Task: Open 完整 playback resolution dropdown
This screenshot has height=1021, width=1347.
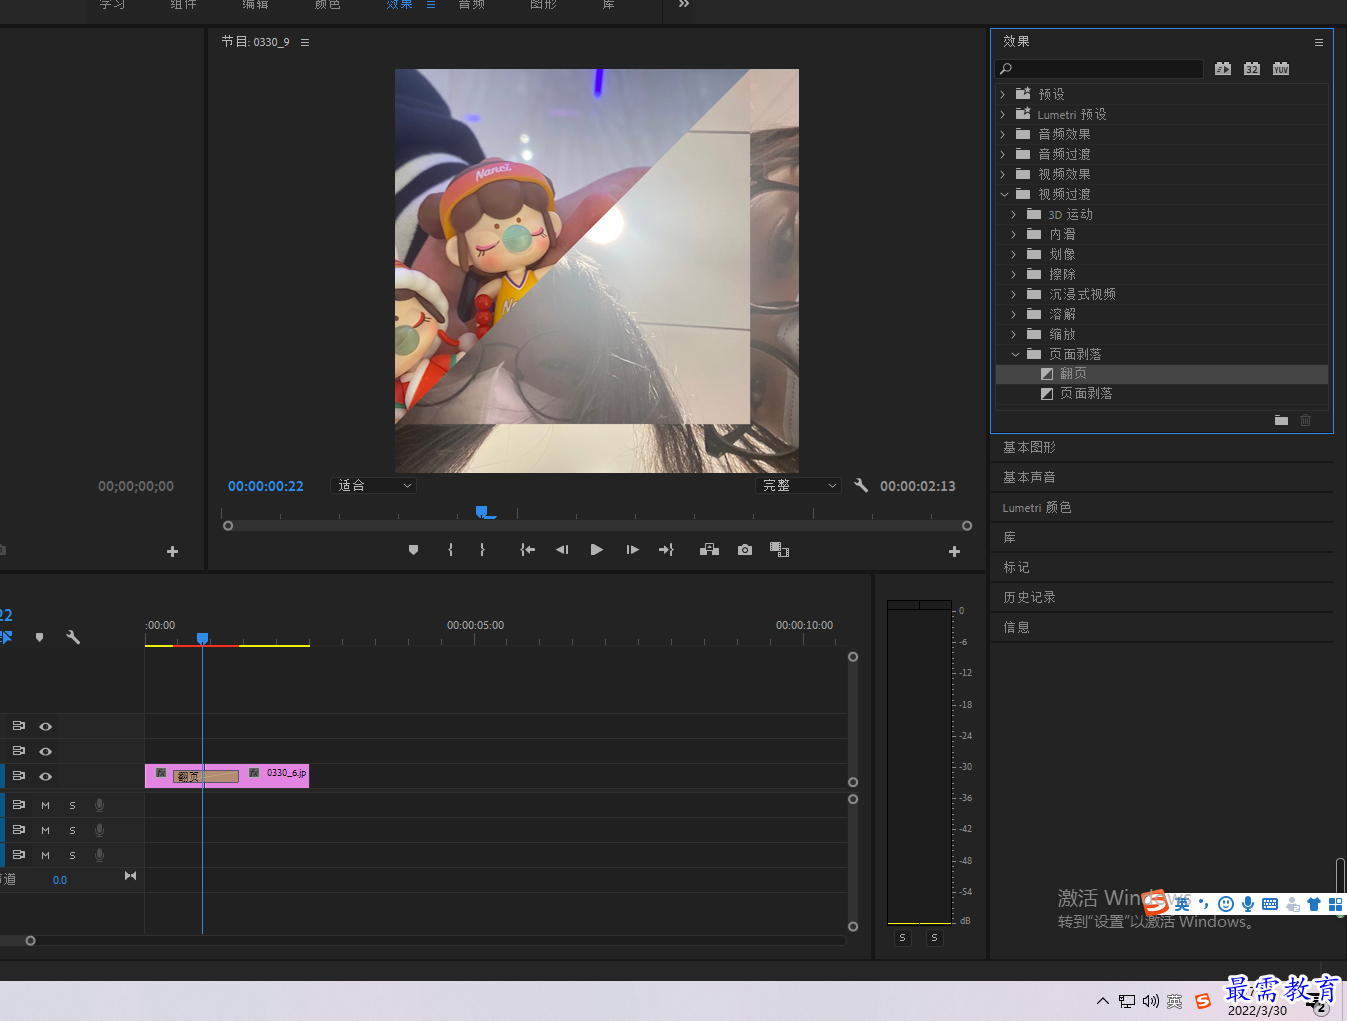Action: [797, 485]
